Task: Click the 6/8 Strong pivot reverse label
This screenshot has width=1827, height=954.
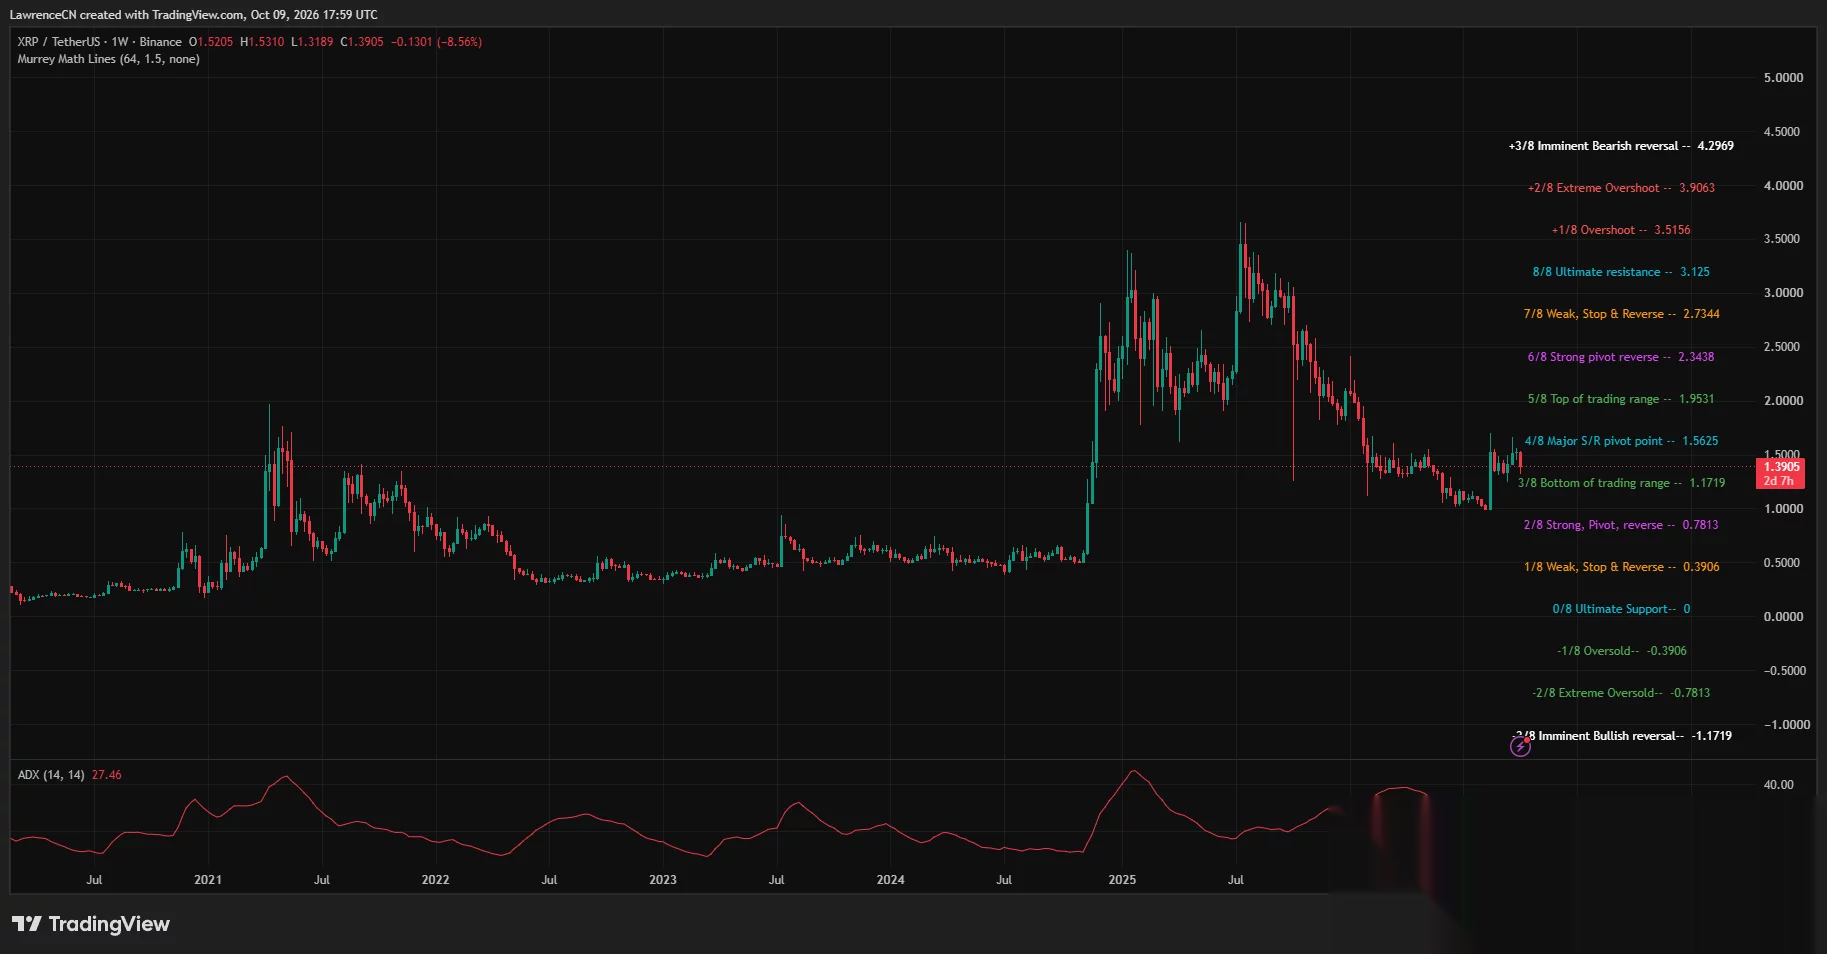Action: (x=1621, y=357)
